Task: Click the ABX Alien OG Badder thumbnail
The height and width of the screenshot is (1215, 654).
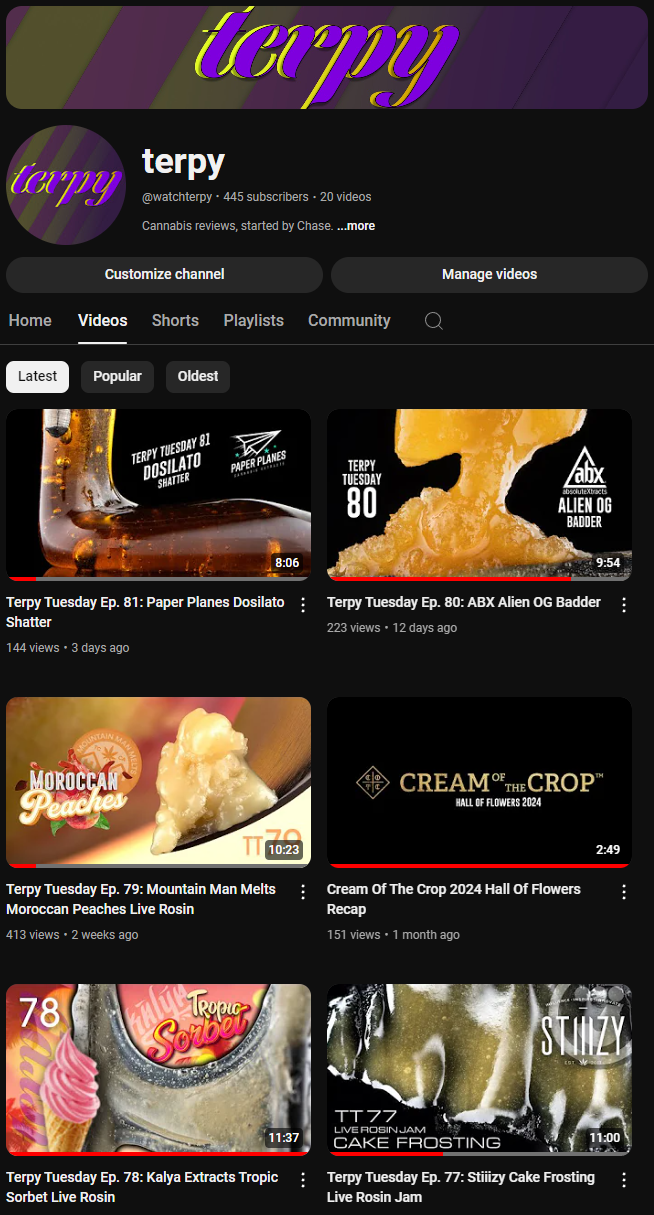Action: pos(479,495)
